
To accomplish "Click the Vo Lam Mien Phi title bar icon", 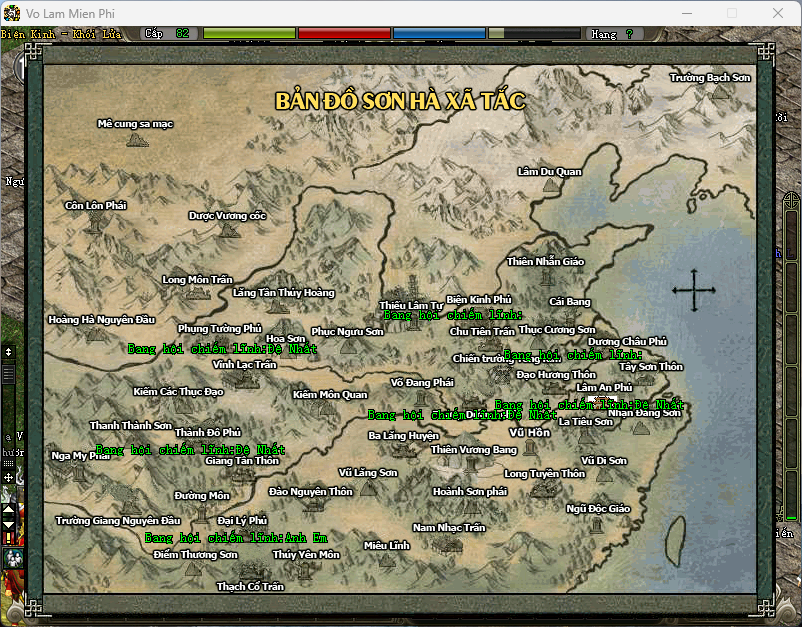I will pyautogui.click(x=13, y=13).
